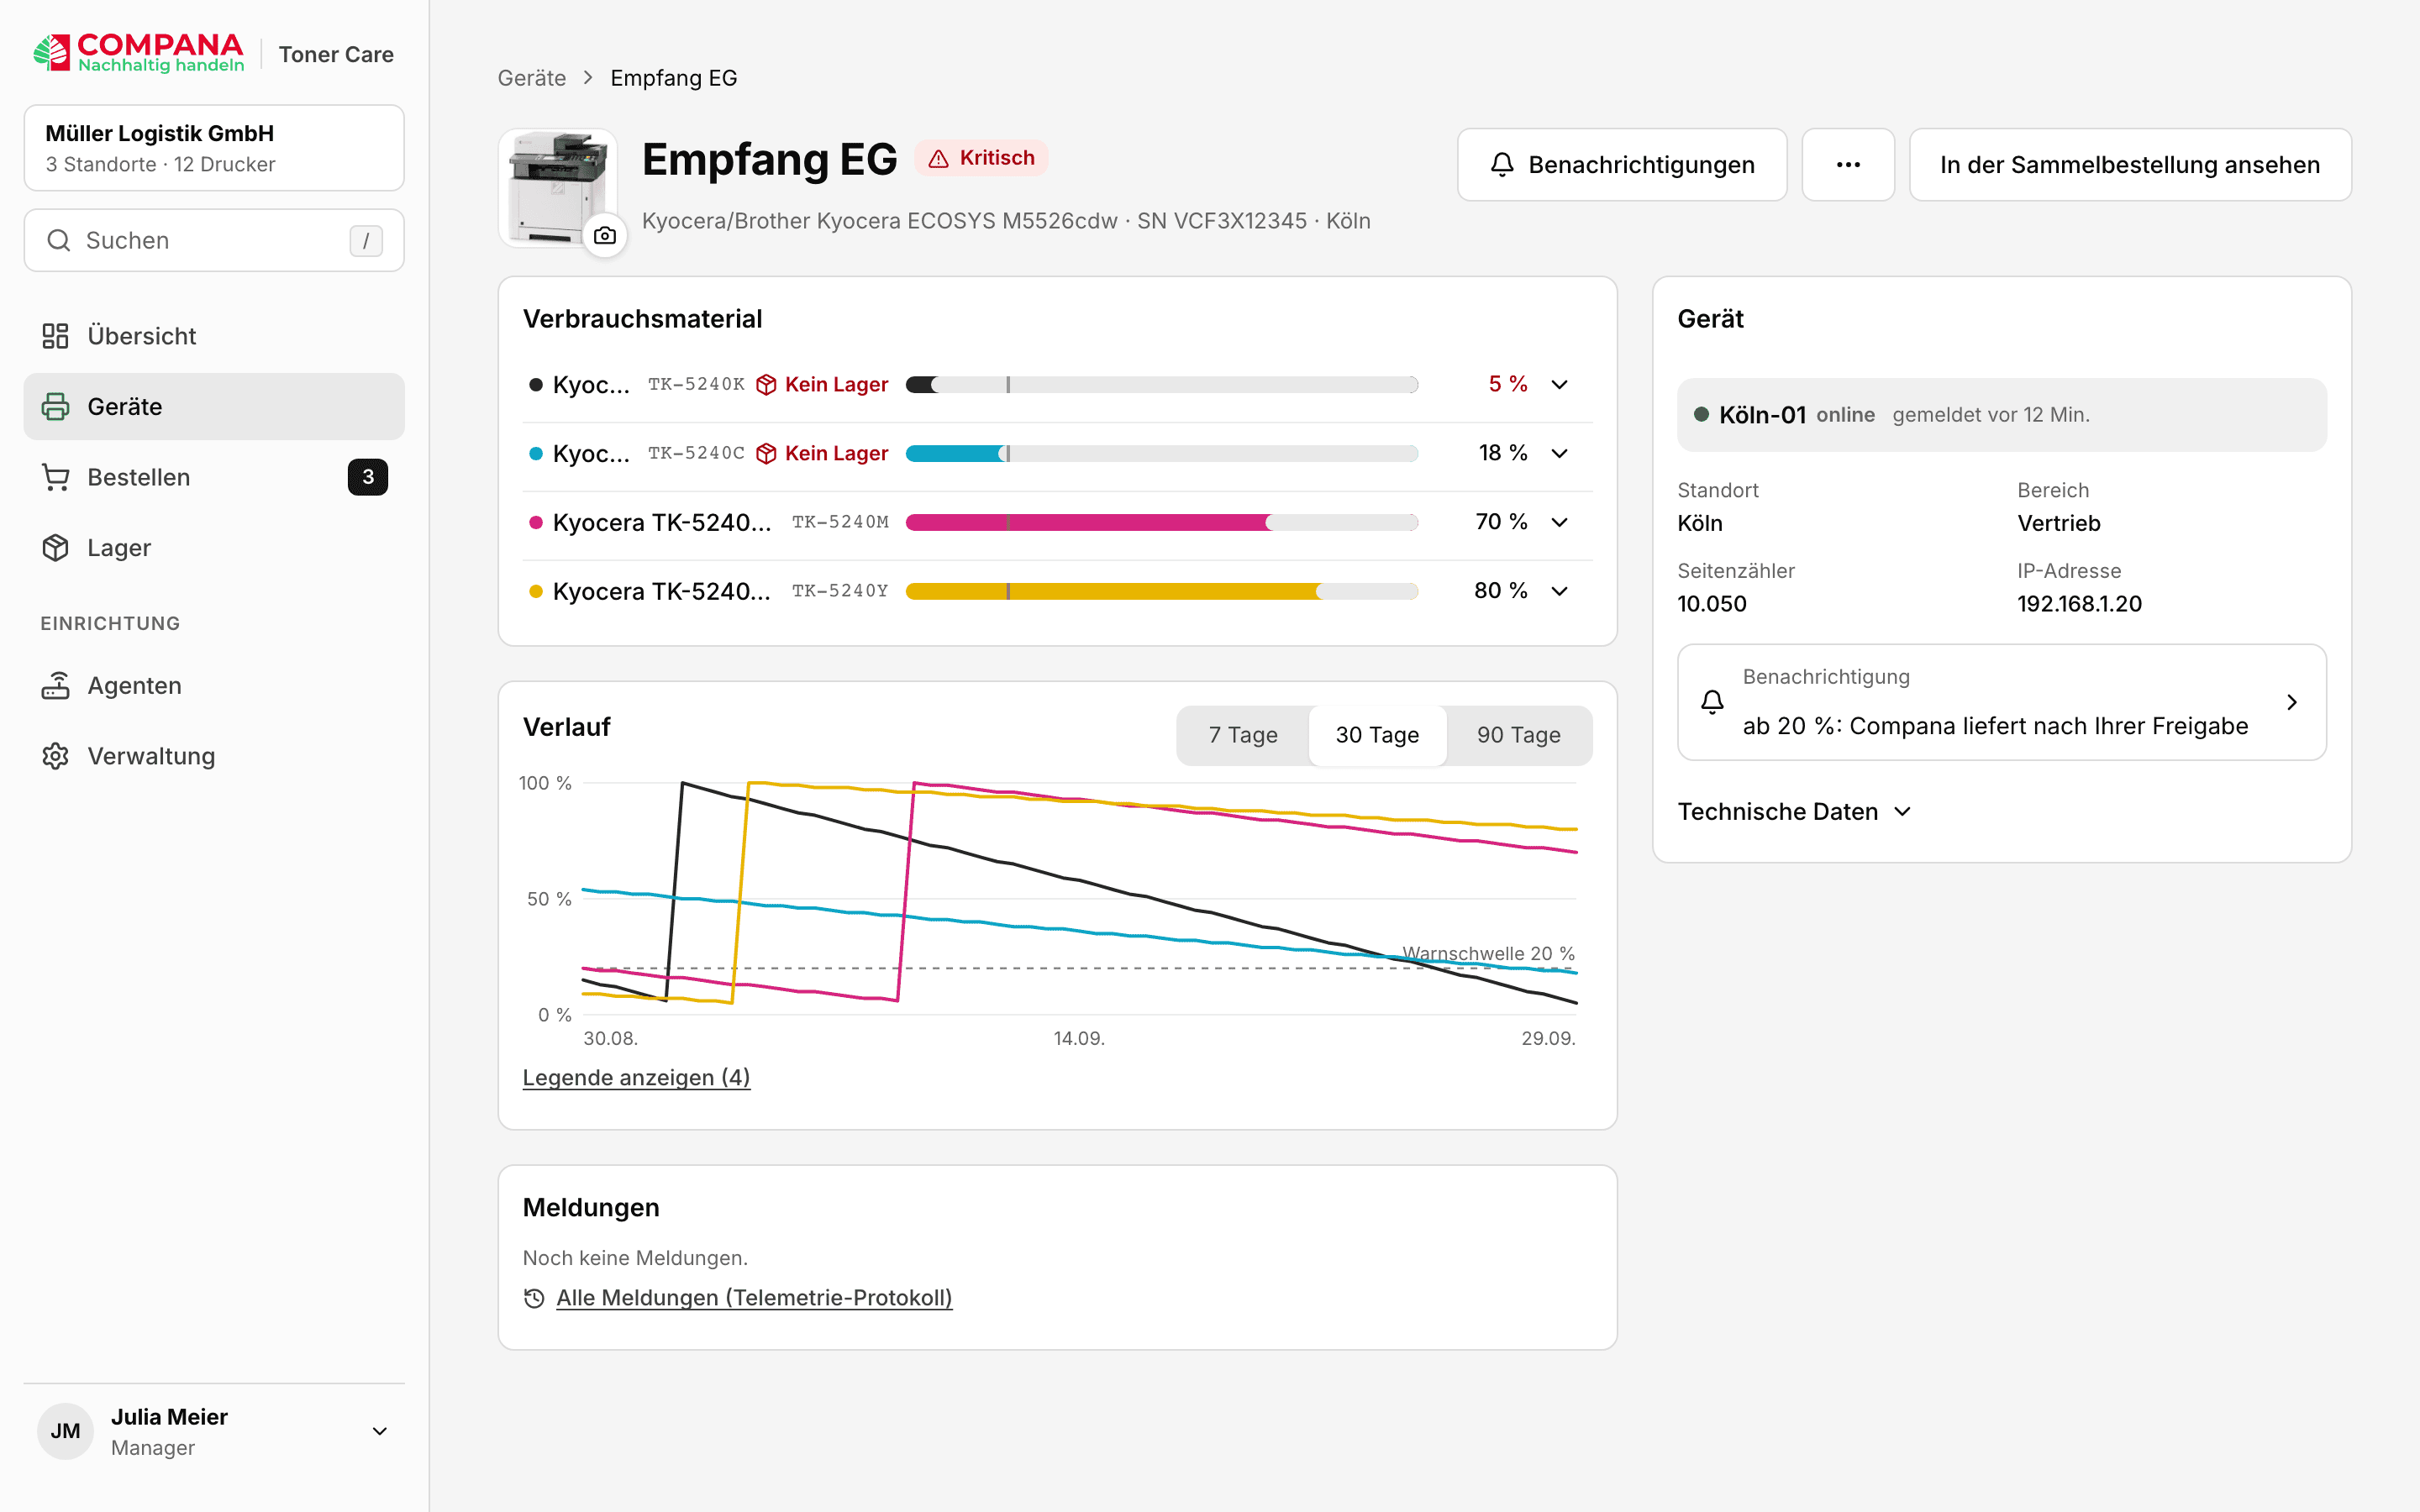Switch Verlauf to 7 Tage
This screenshot has width=2420, height=1512.
click(x=1243, y=735)
